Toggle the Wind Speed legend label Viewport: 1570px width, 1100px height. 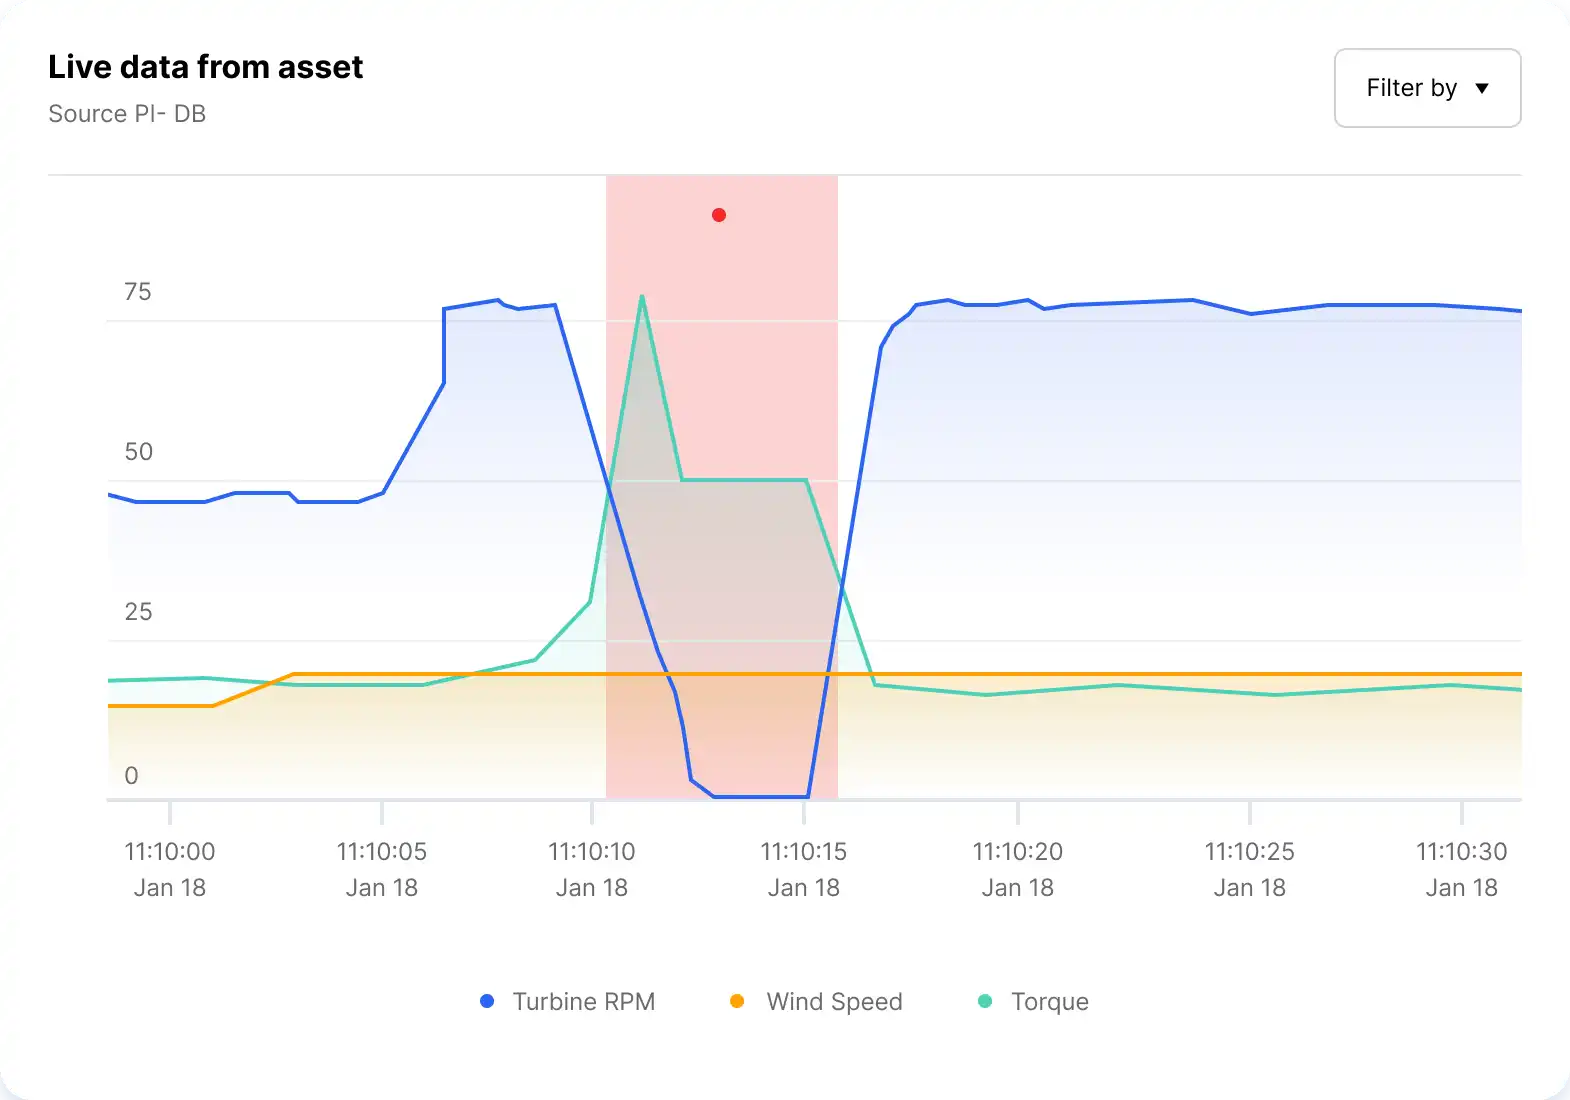834,1001
